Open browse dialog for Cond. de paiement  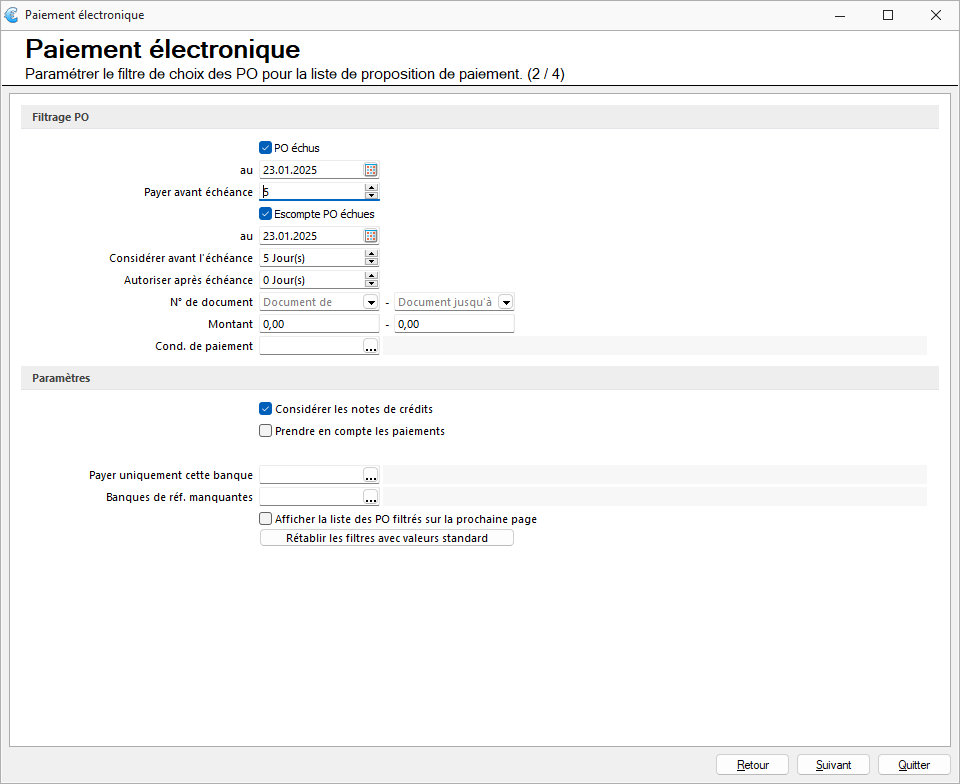[x=371, y=346]
